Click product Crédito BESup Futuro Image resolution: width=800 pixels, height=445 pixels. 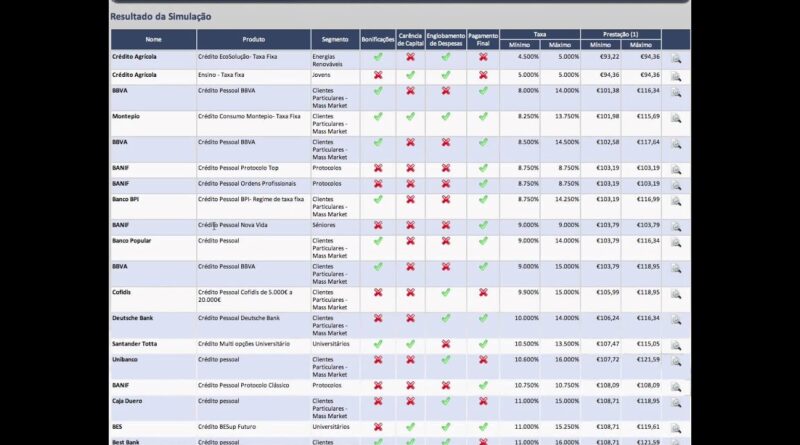pyautogui.click(x=227, y=427)
